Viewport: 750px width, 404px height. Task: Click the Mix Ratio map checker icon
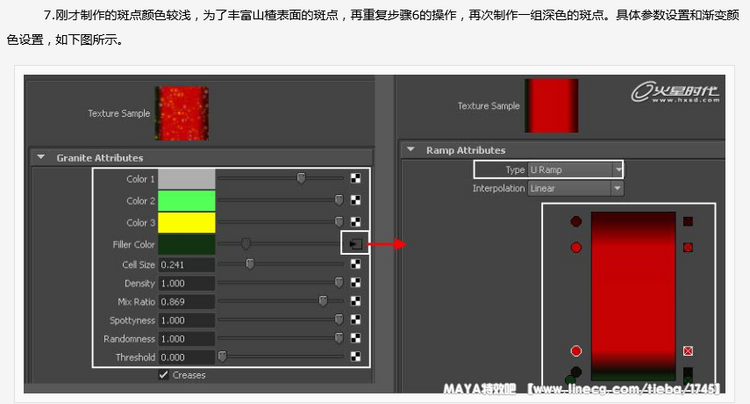tap(355, 302)
